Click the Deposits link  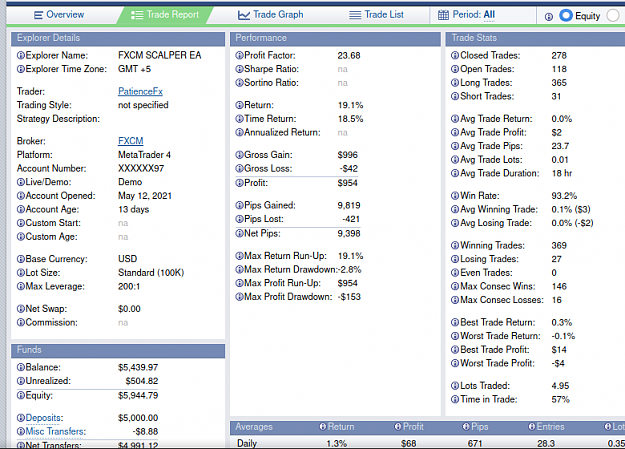pos(44,417)
